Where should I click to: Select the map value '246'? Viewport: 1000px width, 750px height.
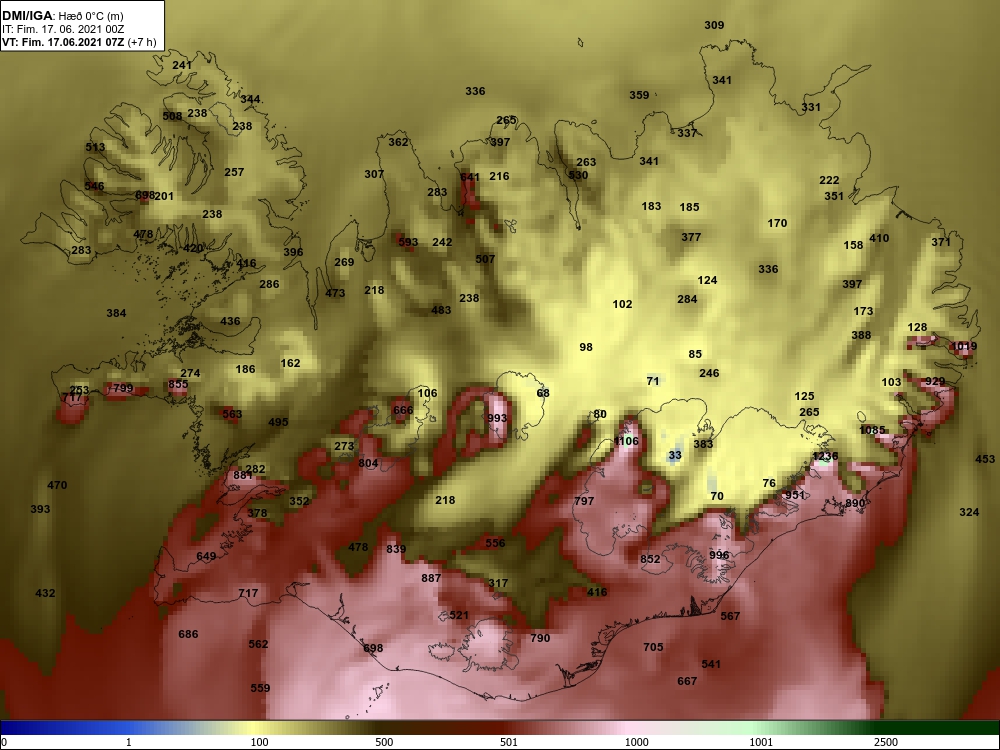point(709,373)
